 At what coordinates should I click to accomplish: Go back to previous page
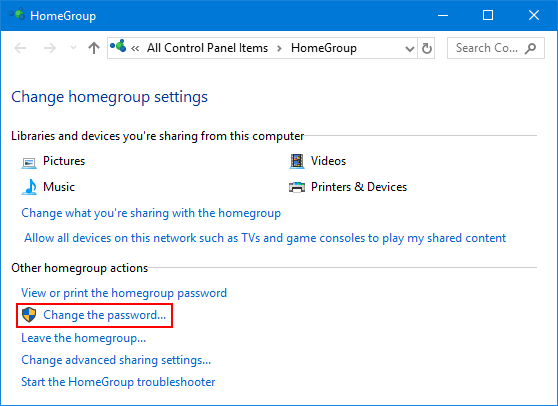(x=20, y=48)
